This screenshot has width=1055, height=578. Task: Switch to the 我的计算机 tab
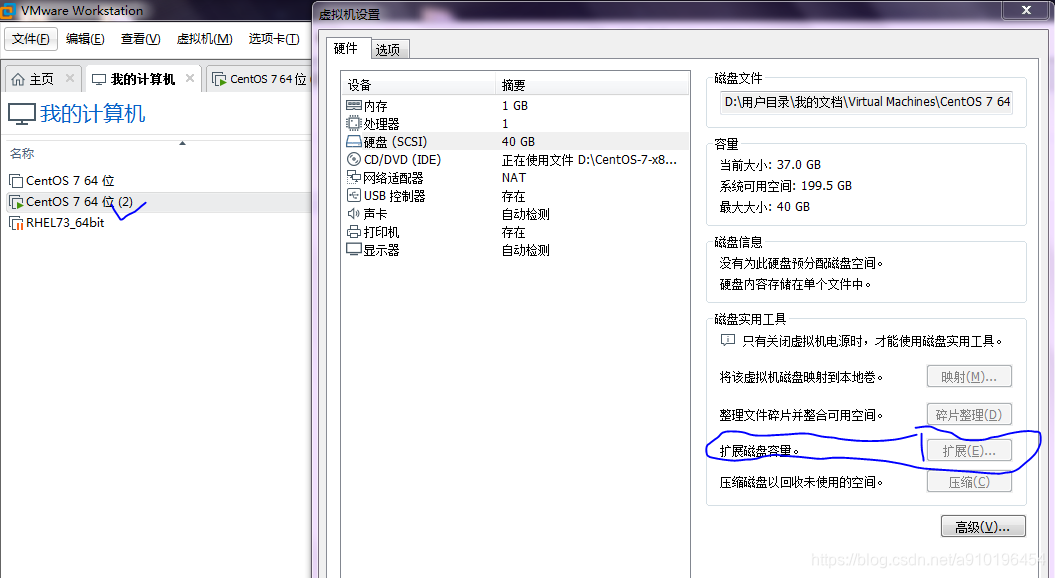143,79
